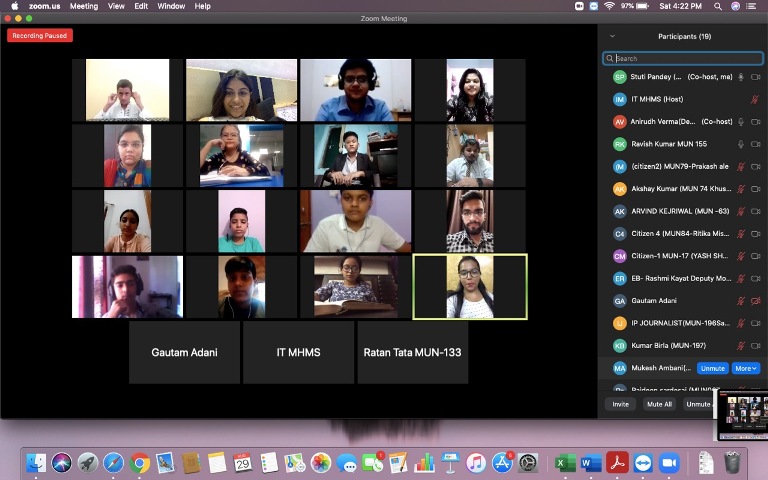This screenshot has width=768, height=480.
Task: Select the highlighted speaker video tile
Action: click(470, 287)
